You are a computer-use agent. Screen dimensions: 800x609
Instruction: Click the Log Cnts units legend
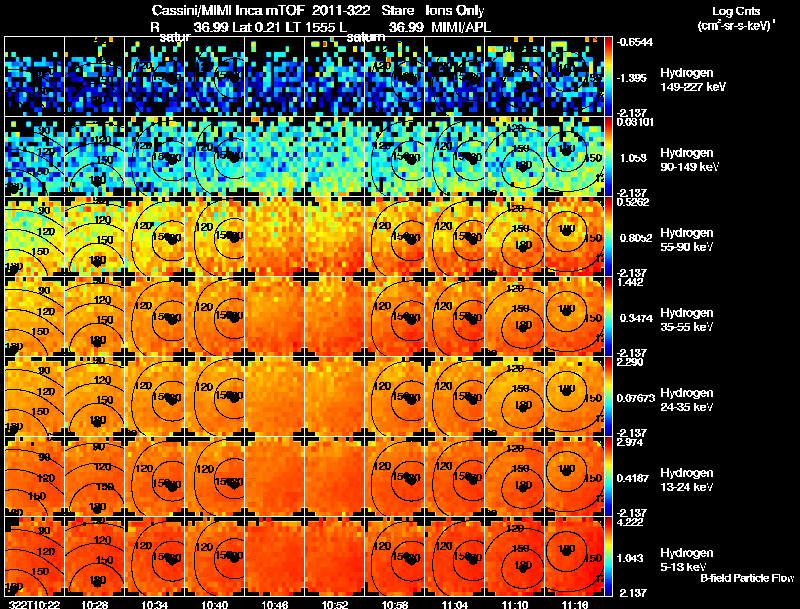pos(736,18)
